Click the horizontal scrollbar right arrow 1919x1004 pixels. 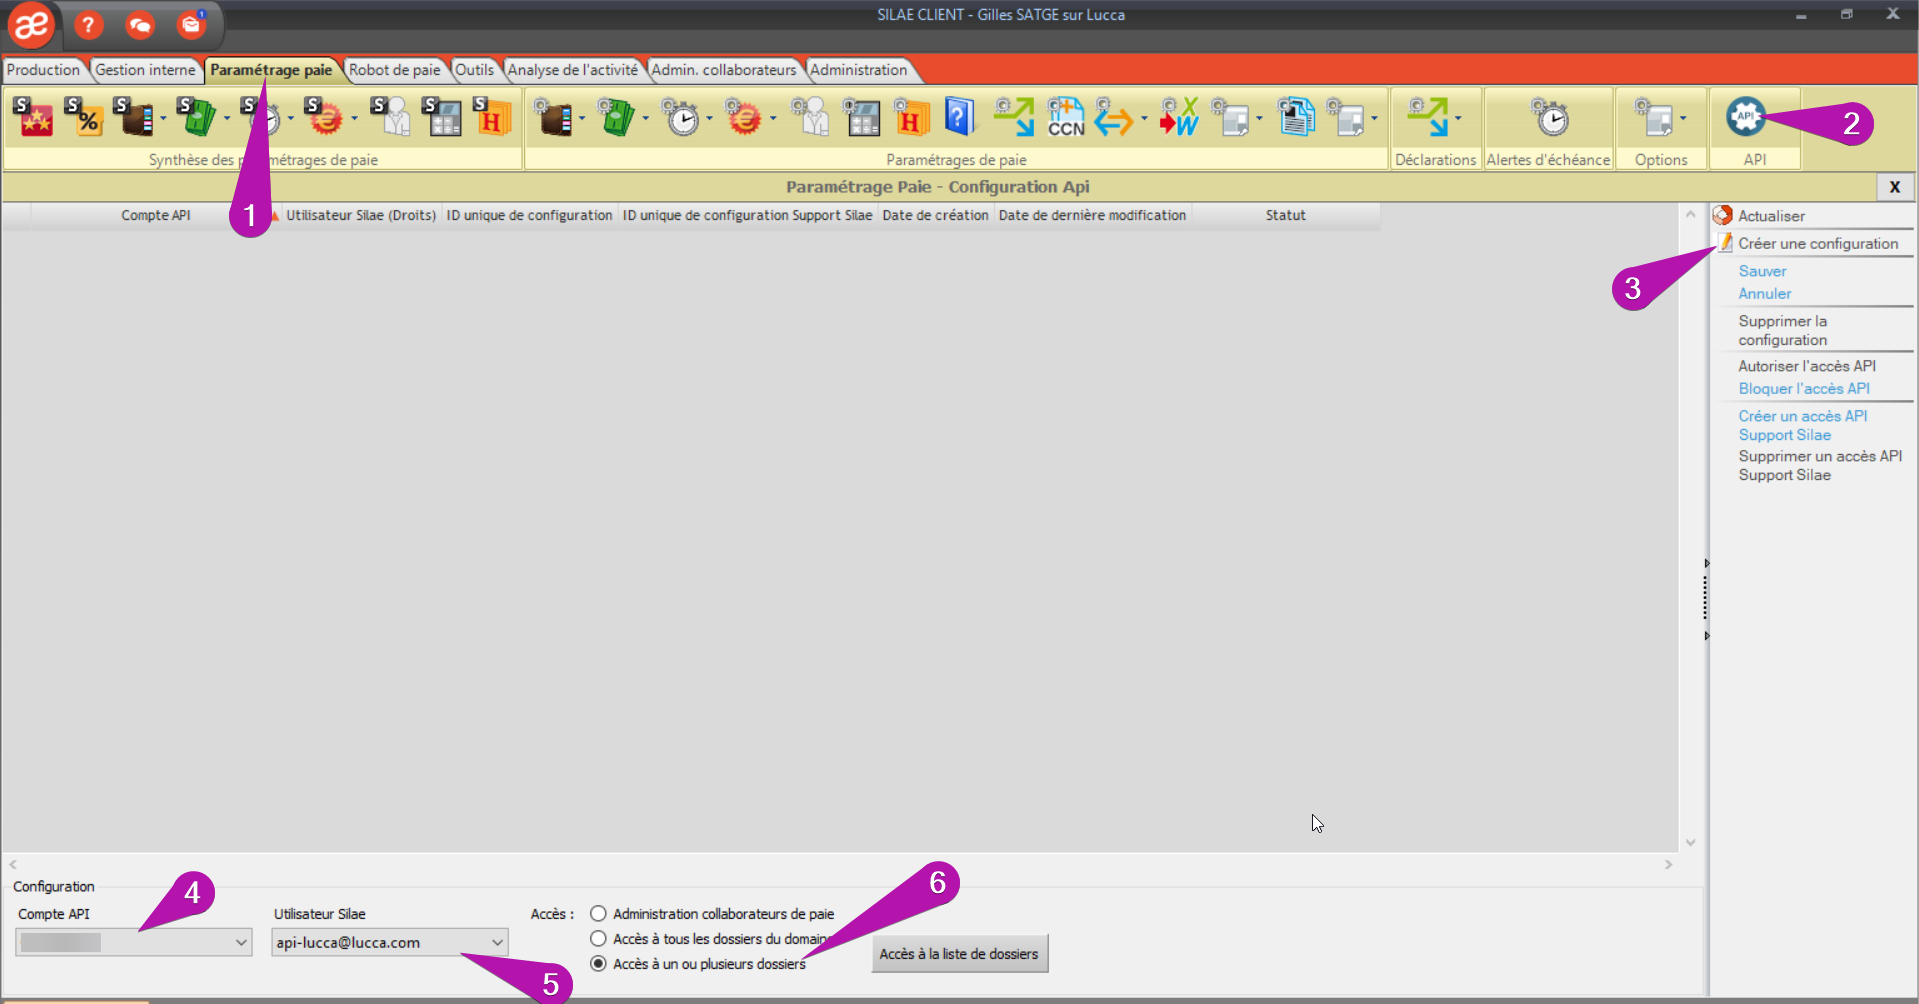[x=1668, y=864]
